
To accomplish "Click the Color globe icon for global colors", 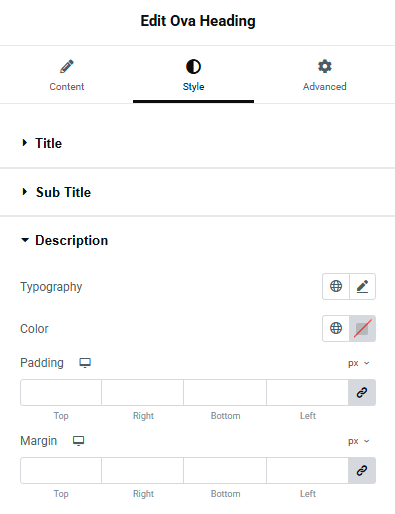I will point(336,328).
